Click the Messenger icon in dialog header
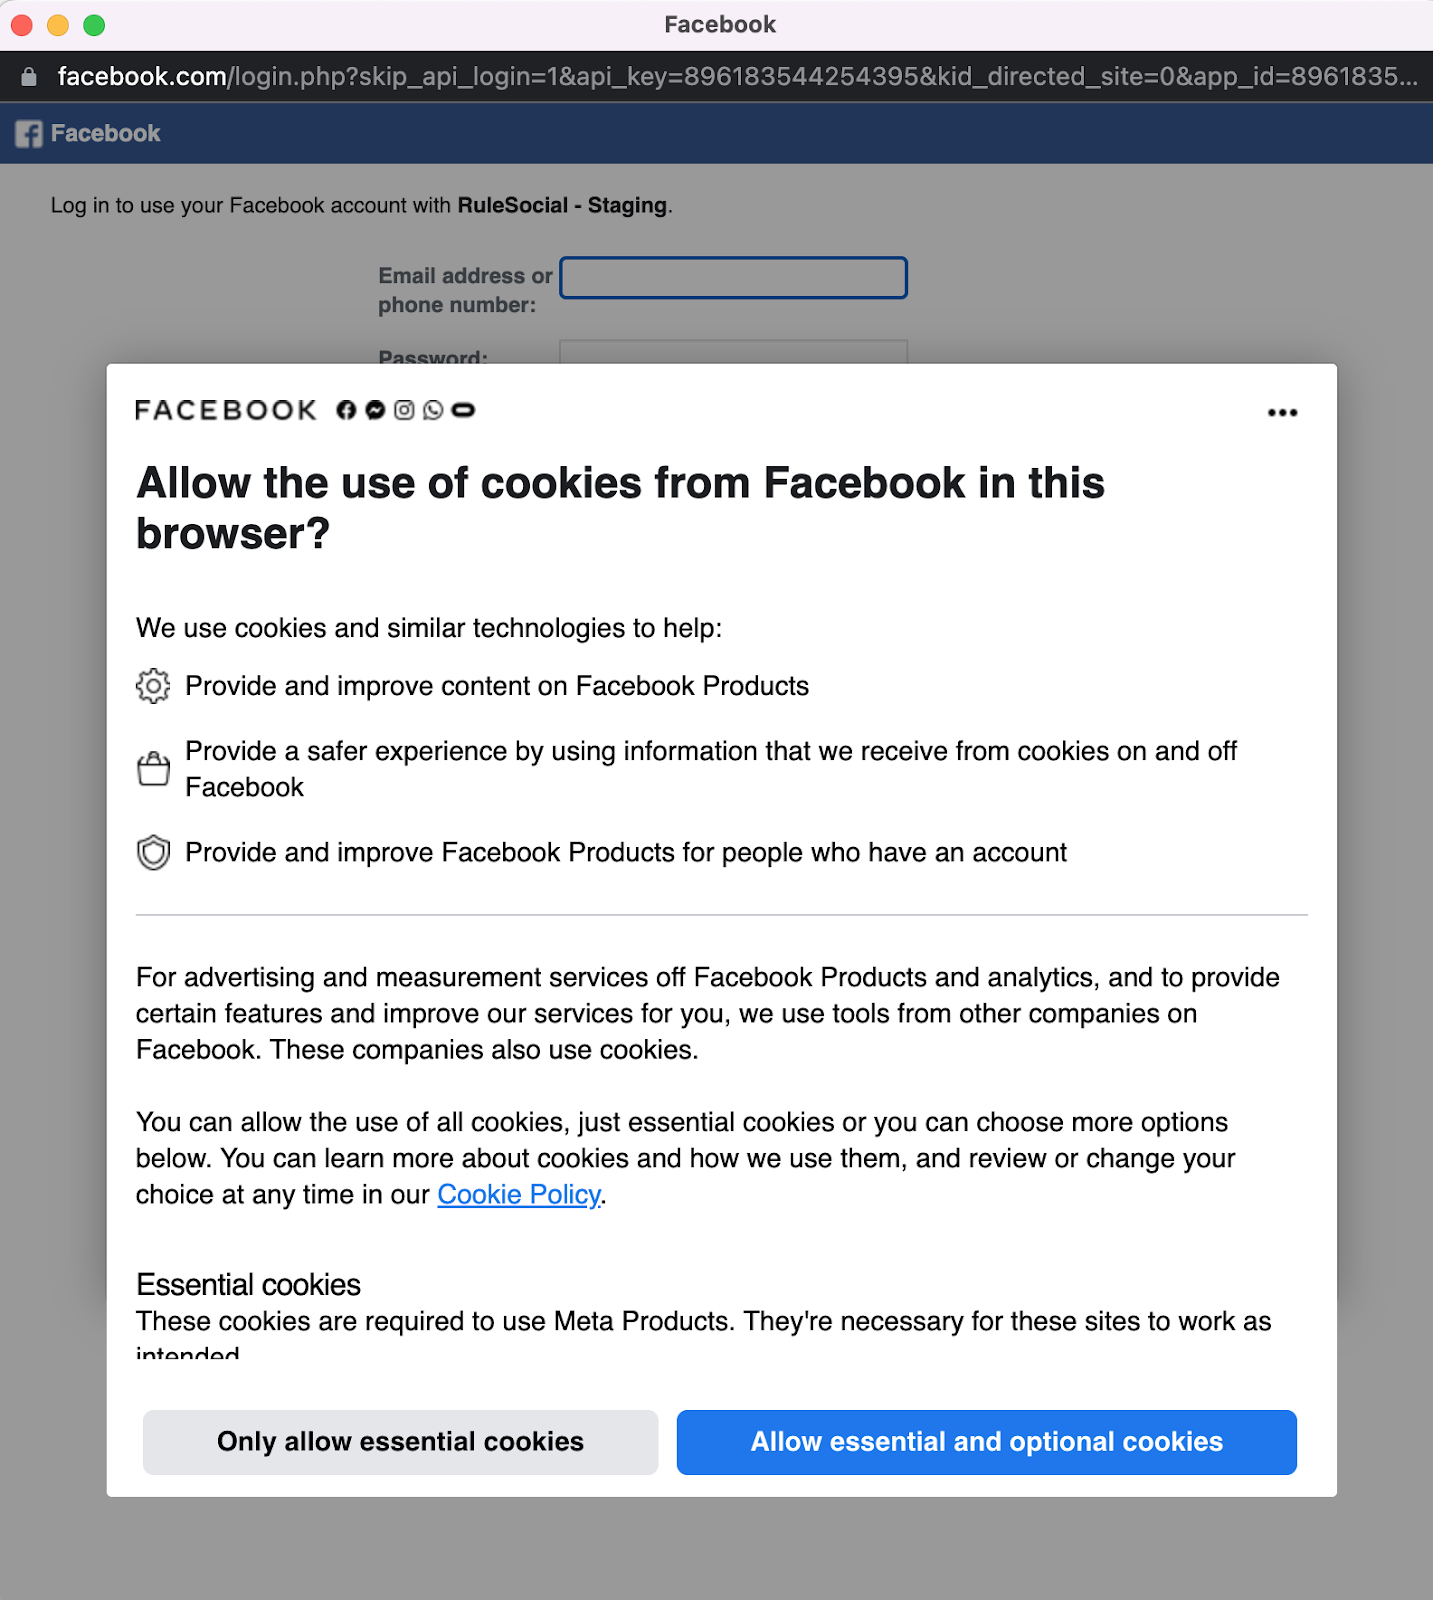 tap(375, 410)
